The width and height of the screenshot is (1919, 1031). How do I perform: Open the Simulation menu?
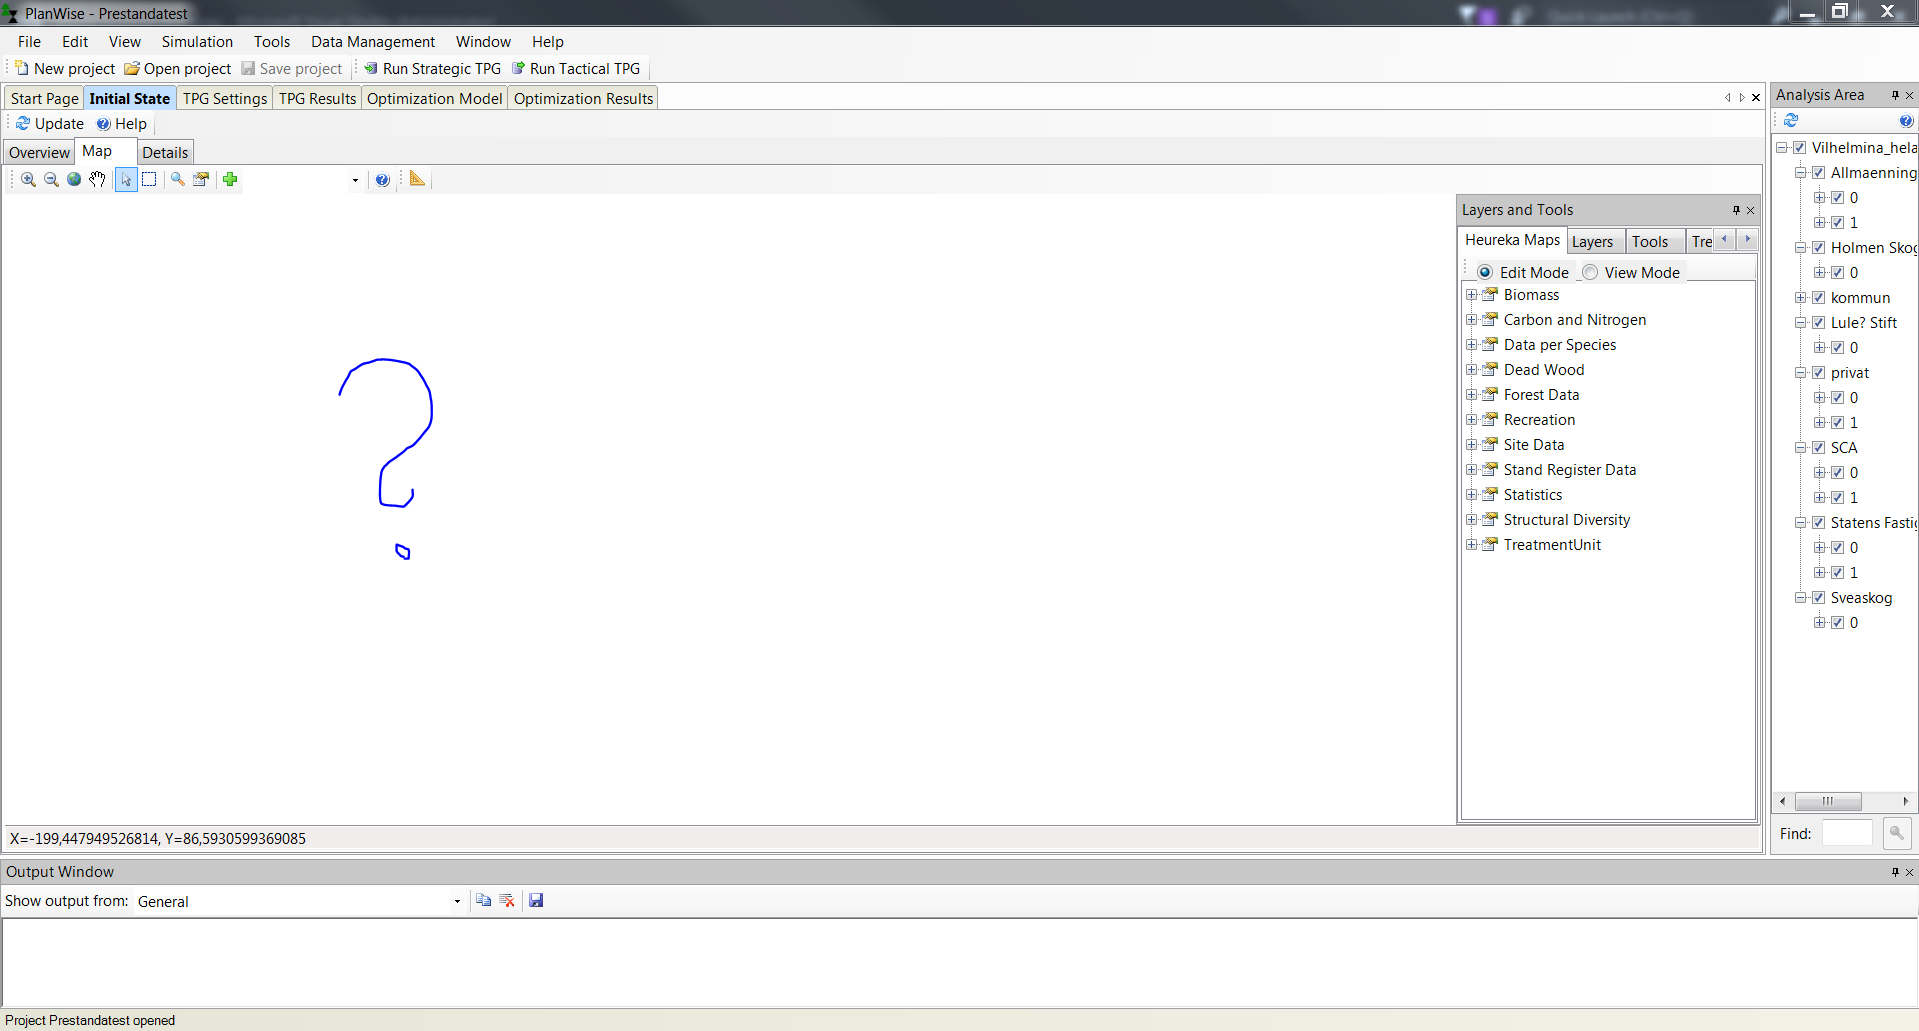pos(197,42)
